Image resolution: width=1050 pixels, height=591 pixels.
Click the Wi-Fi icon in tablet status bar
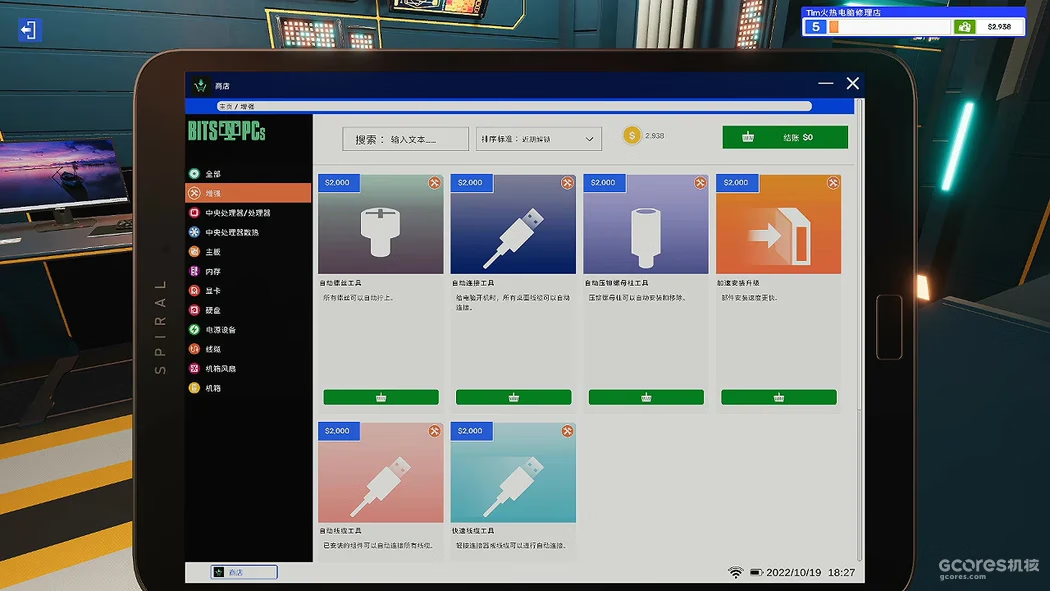tap(736, 572)
